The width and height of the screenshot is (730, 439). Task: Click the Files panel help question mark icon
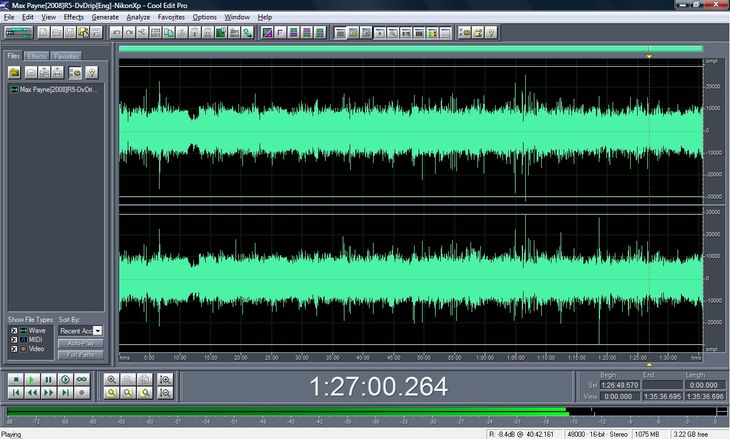pos(92,73)
